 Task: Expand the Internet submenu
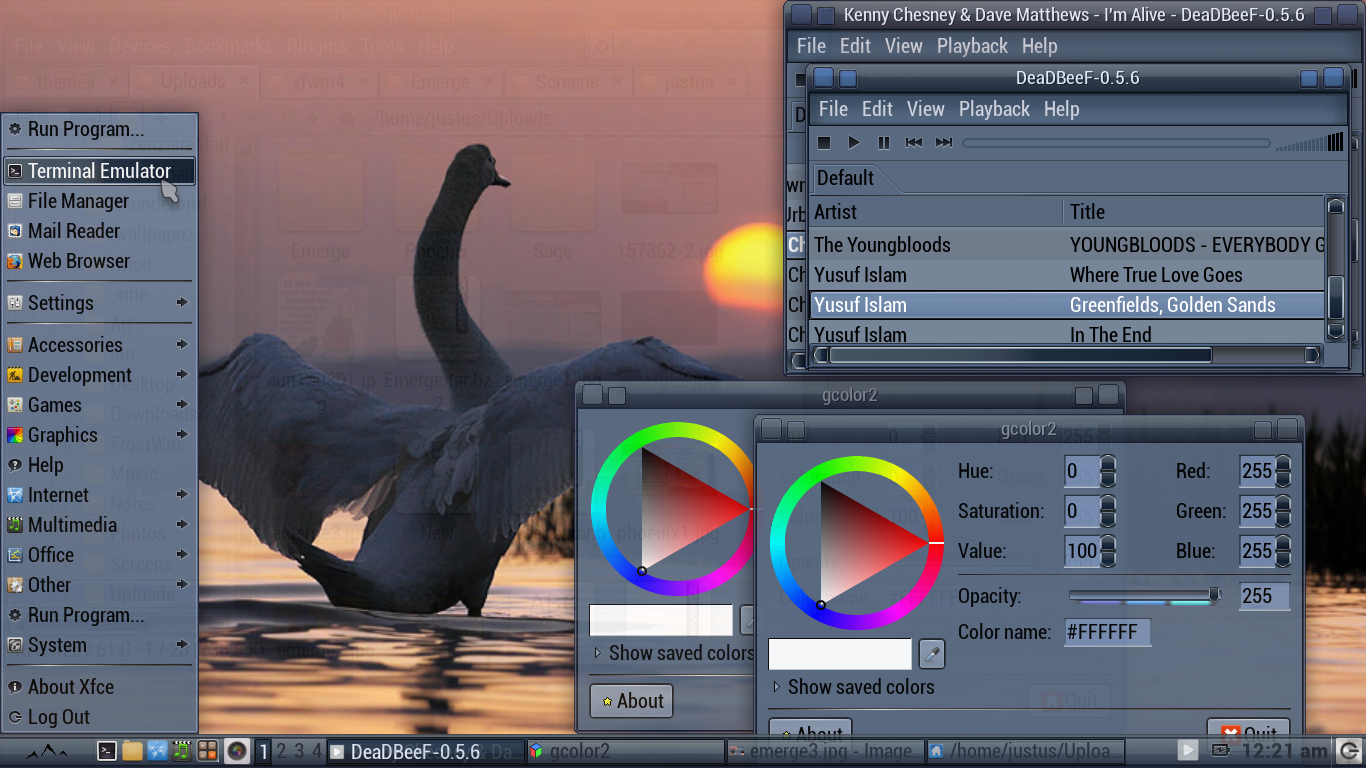point(99,495)
